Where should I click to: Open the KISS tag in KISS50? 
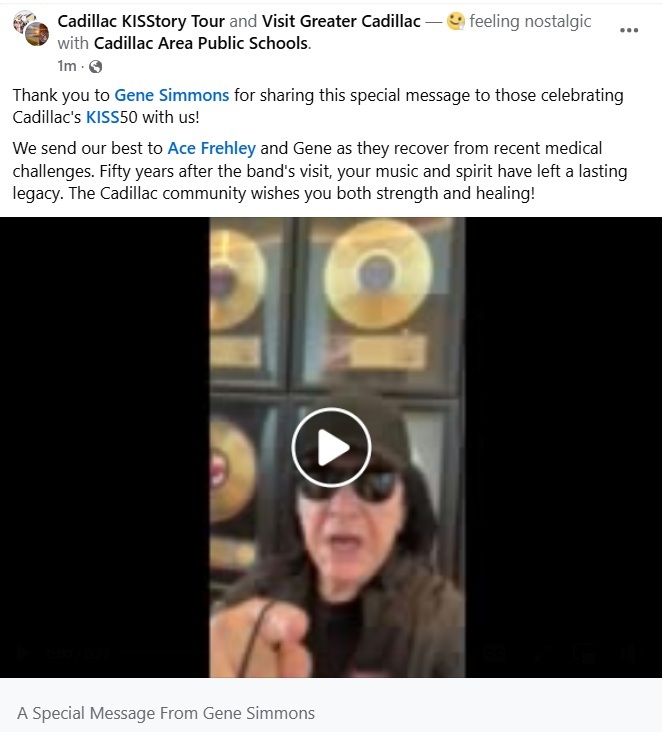(103, 117)
